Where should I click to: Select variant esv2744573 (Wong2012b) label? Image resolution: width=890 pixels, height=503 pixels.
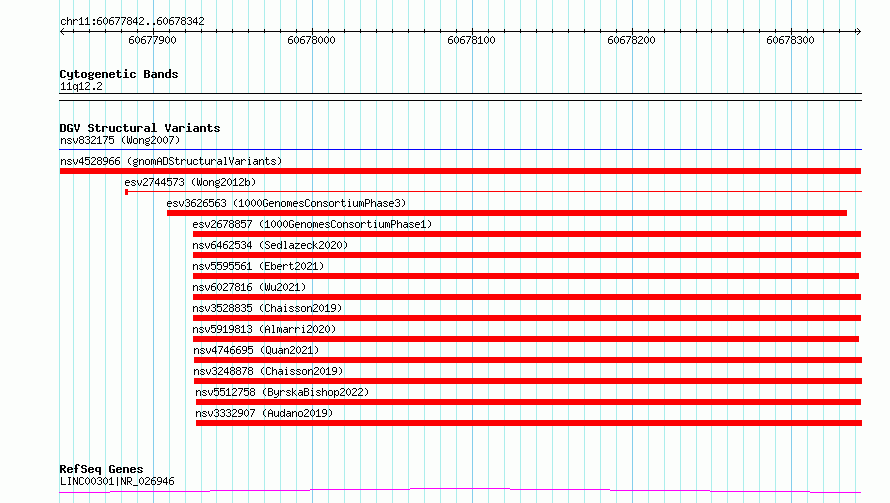click(190, 182)
